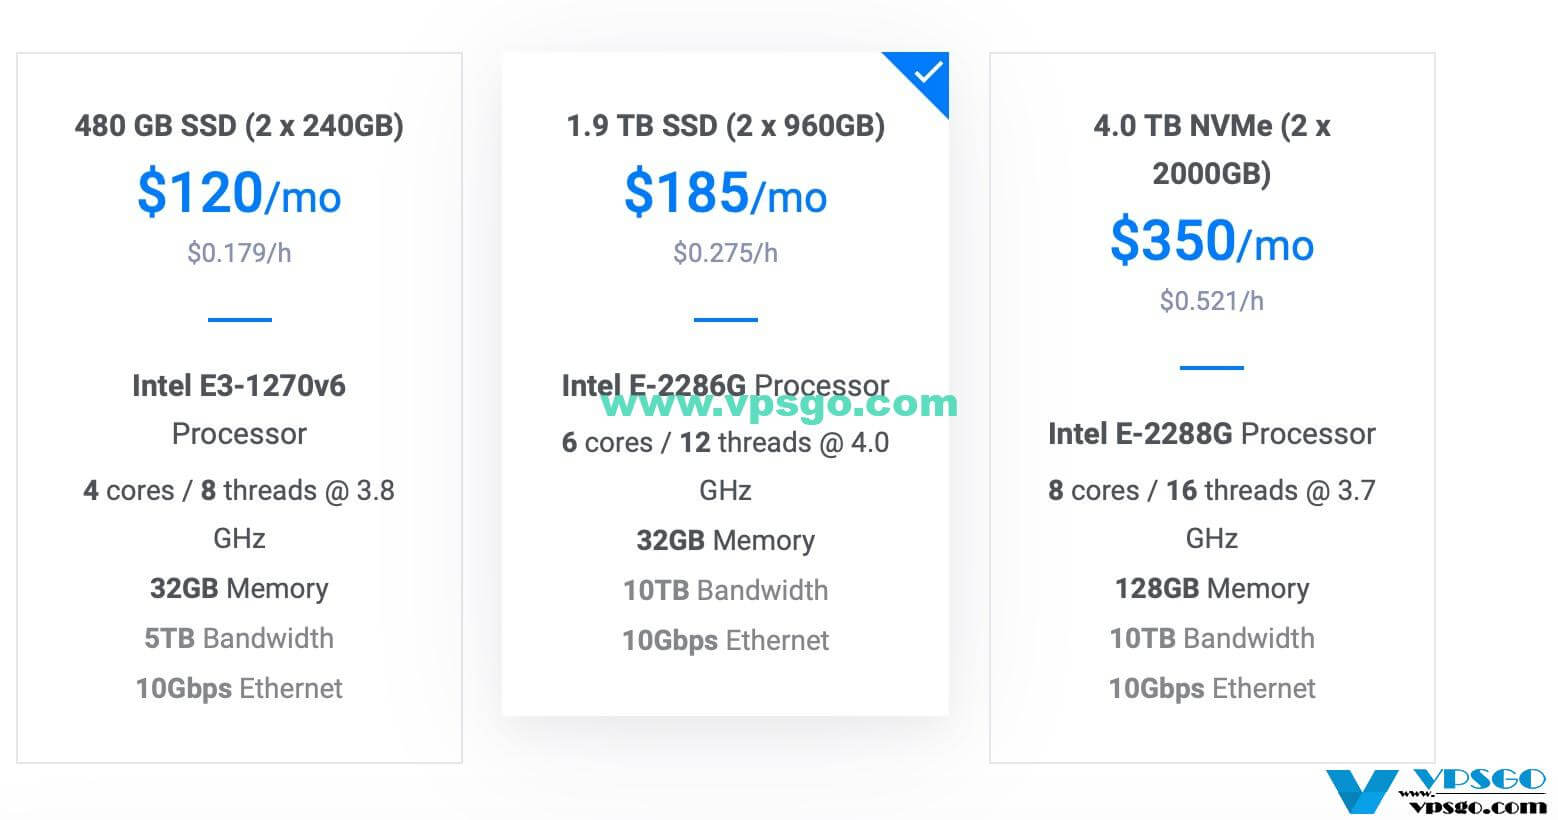The width and height of the screenshot is (1558, 820).
Task: Click the blue divider under $120/mo
Action: coord(239,320)
